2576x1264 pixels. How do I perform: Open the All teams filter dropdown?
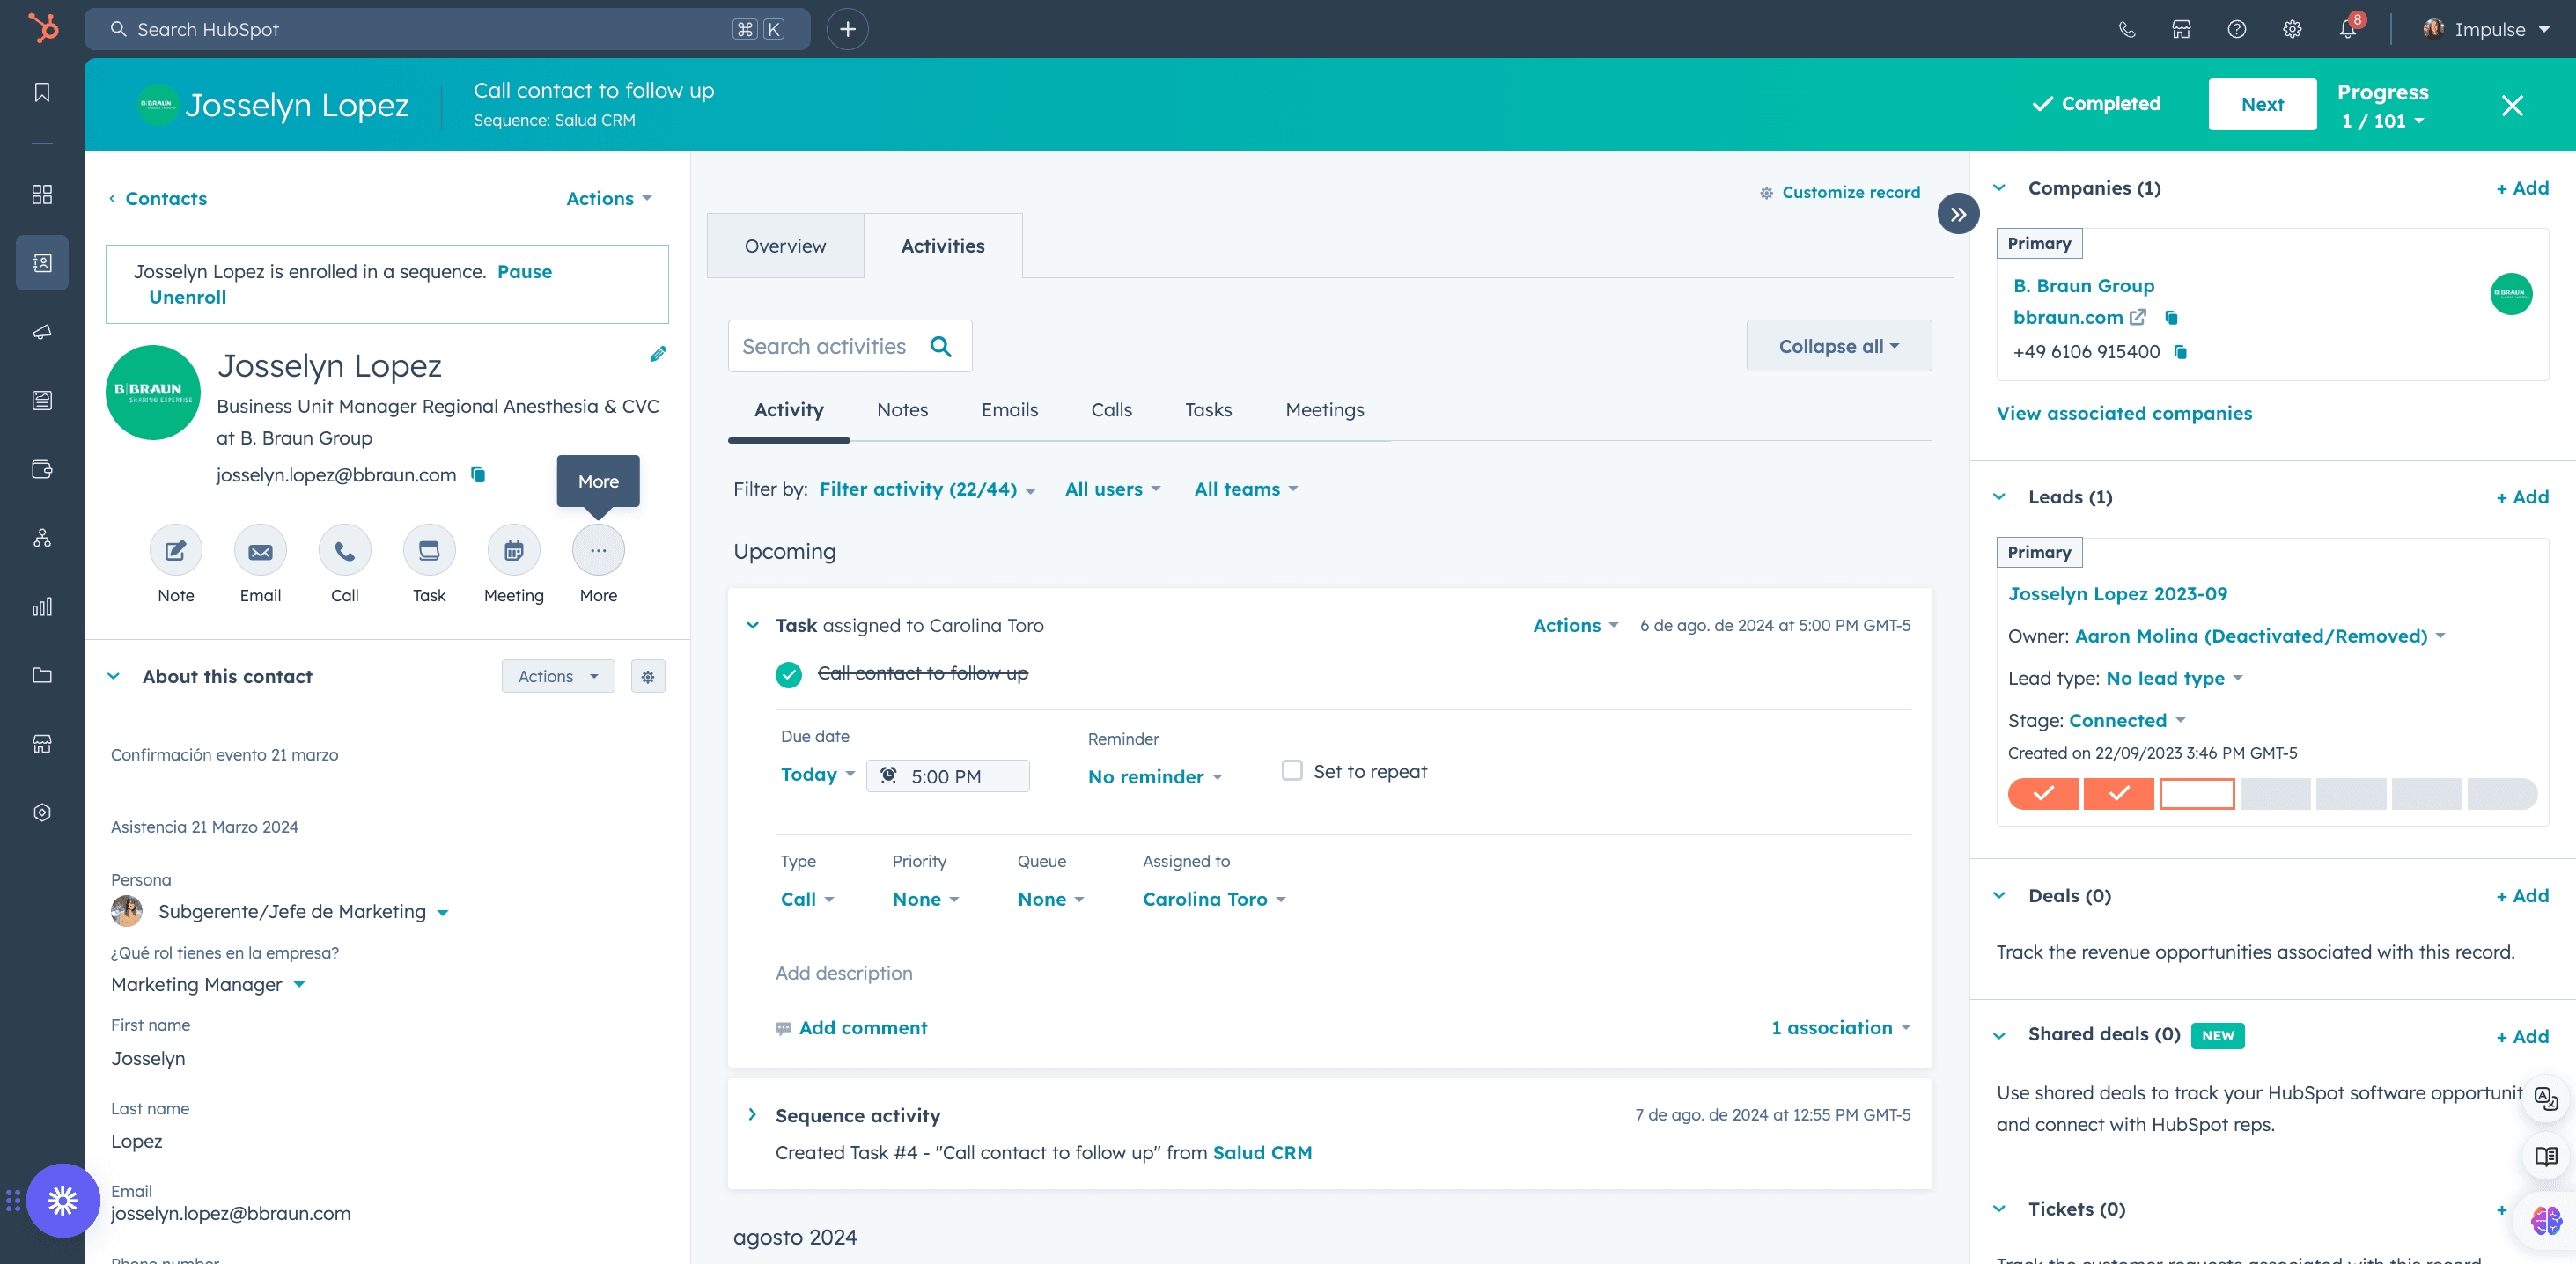coord(1246,489)
